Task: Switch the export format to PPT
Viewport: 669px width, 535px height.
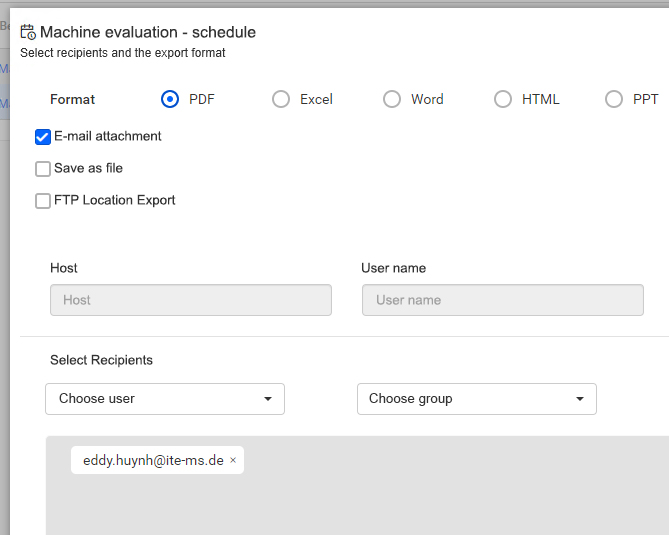Action: [x=614, y=99]
